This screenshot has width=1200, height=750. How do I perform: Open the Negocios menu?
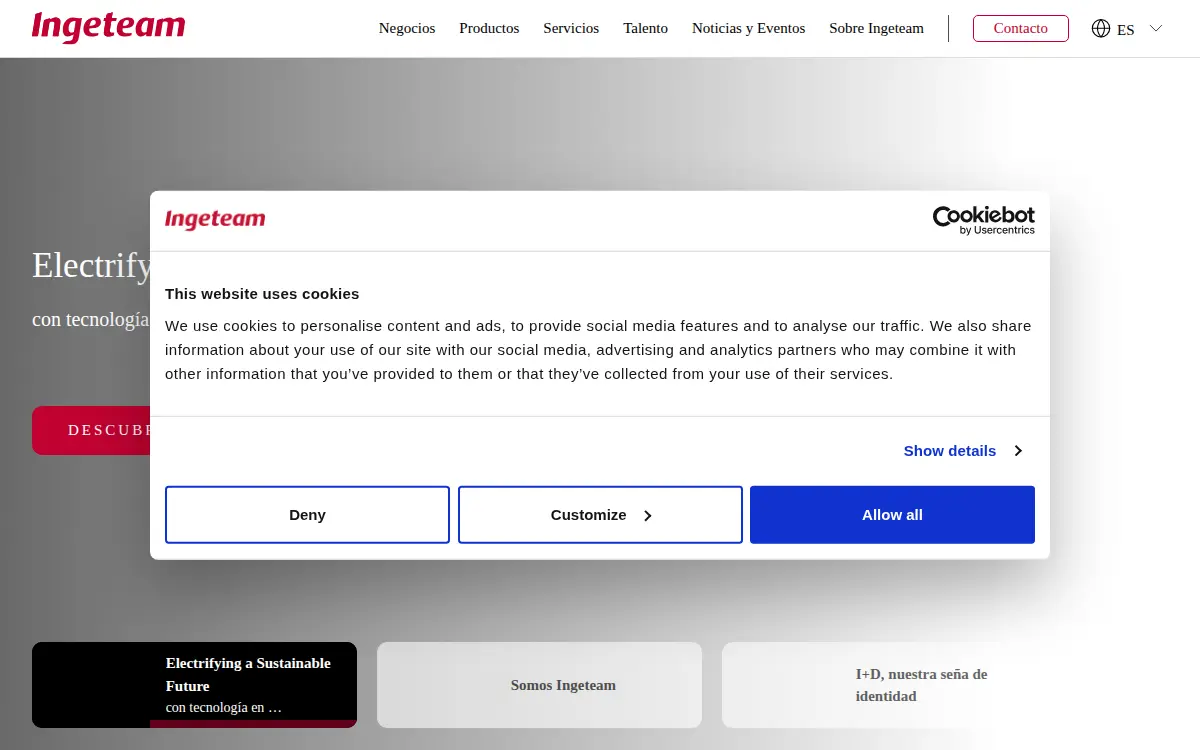click(407, 28)
